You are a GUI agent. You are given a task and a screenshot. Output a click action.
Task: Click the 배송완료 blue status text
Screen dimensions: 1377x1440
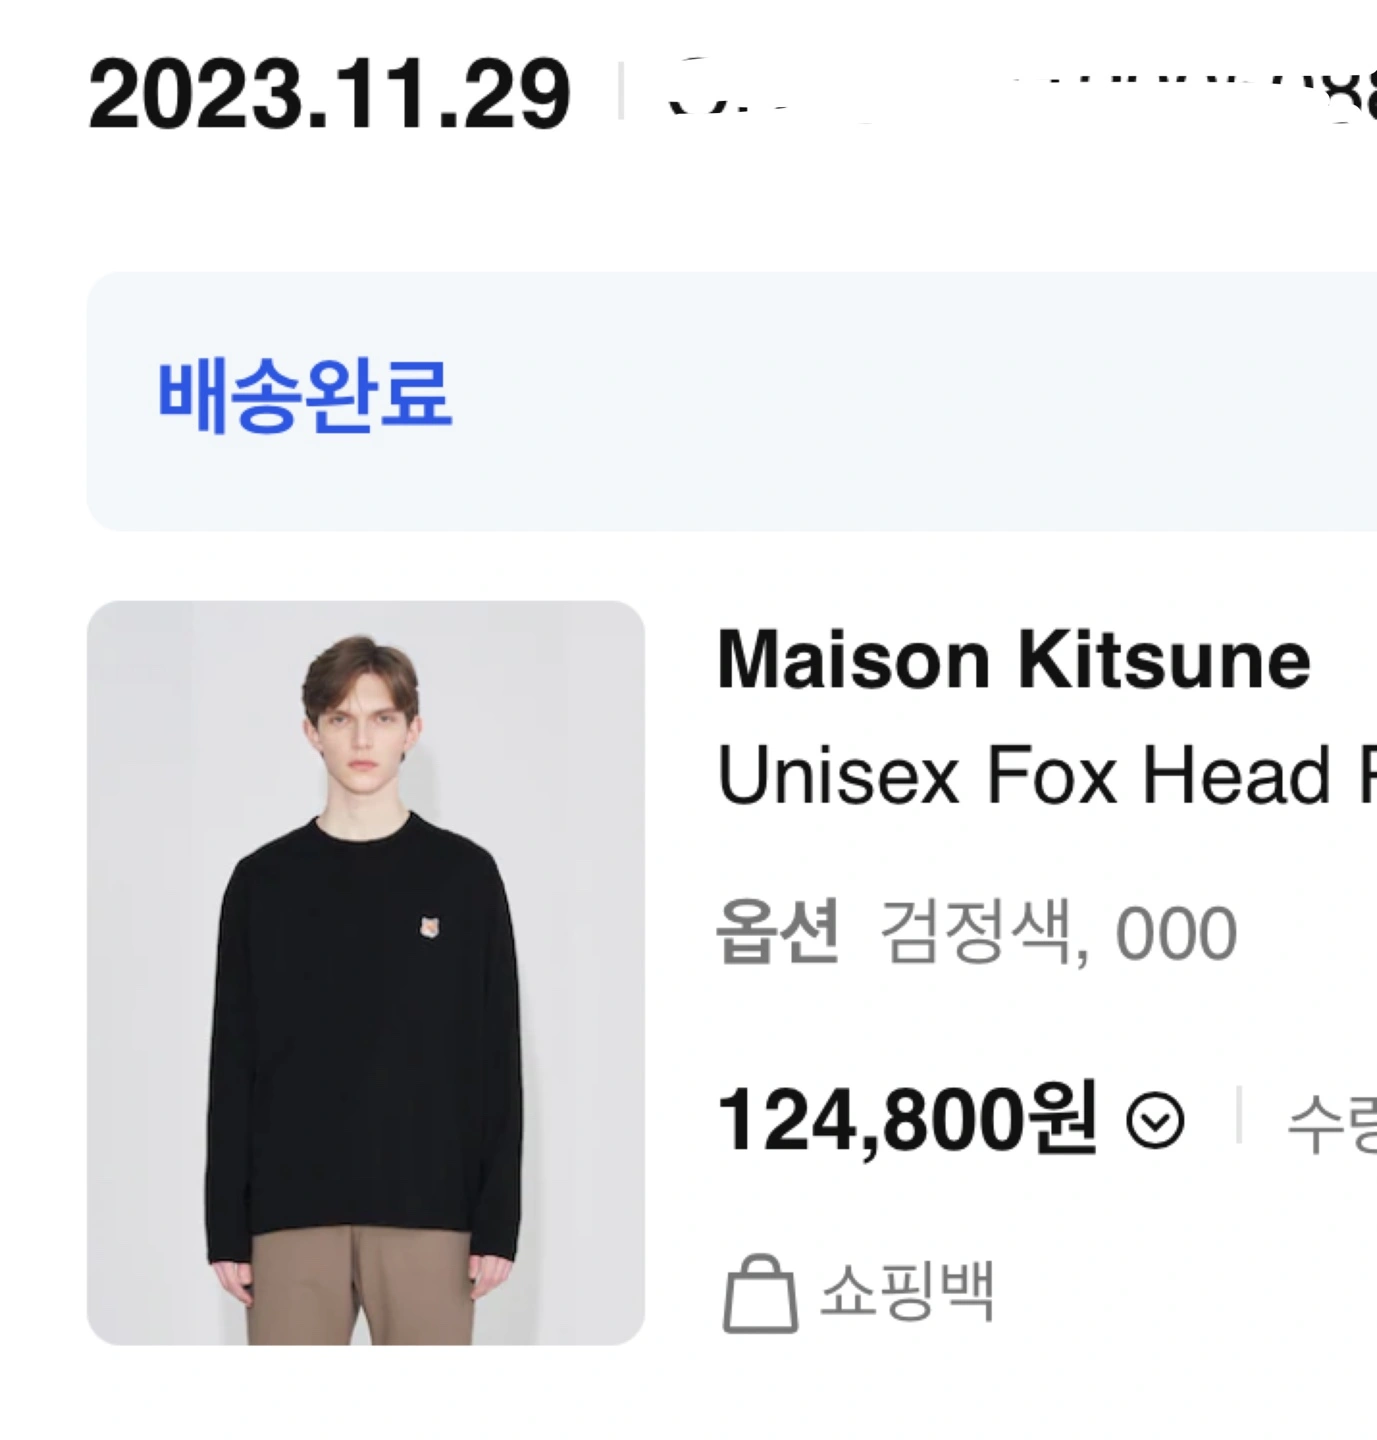305,396
